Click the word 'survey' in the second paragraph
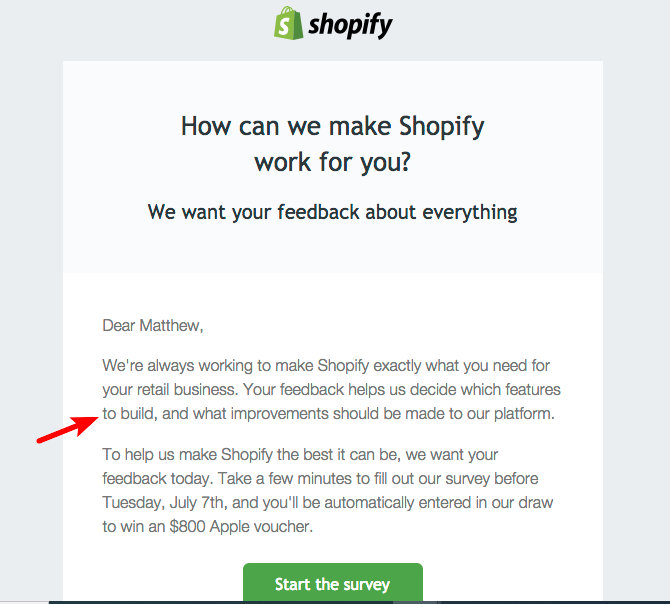The width and height of the screenshot is (670, 604). (467, 479)
